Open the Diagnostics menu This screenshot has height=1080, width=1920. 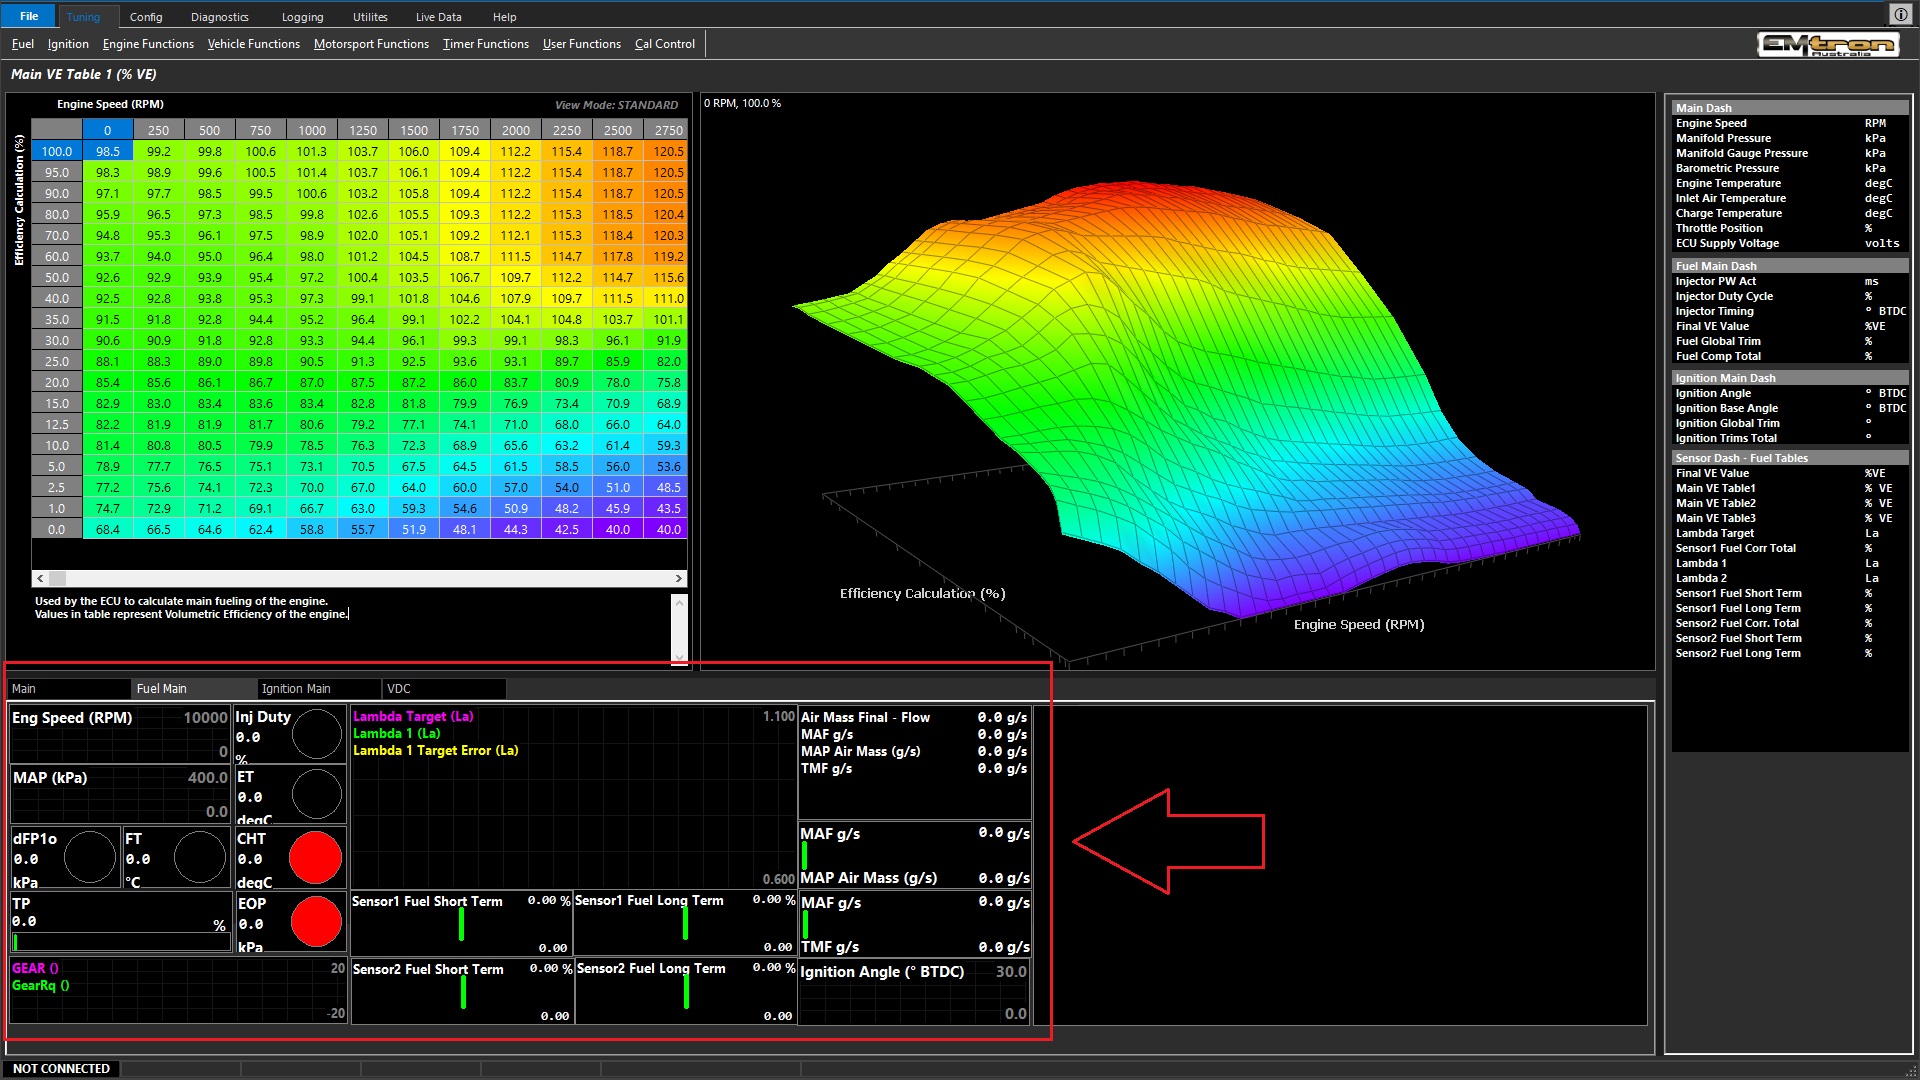219,17
